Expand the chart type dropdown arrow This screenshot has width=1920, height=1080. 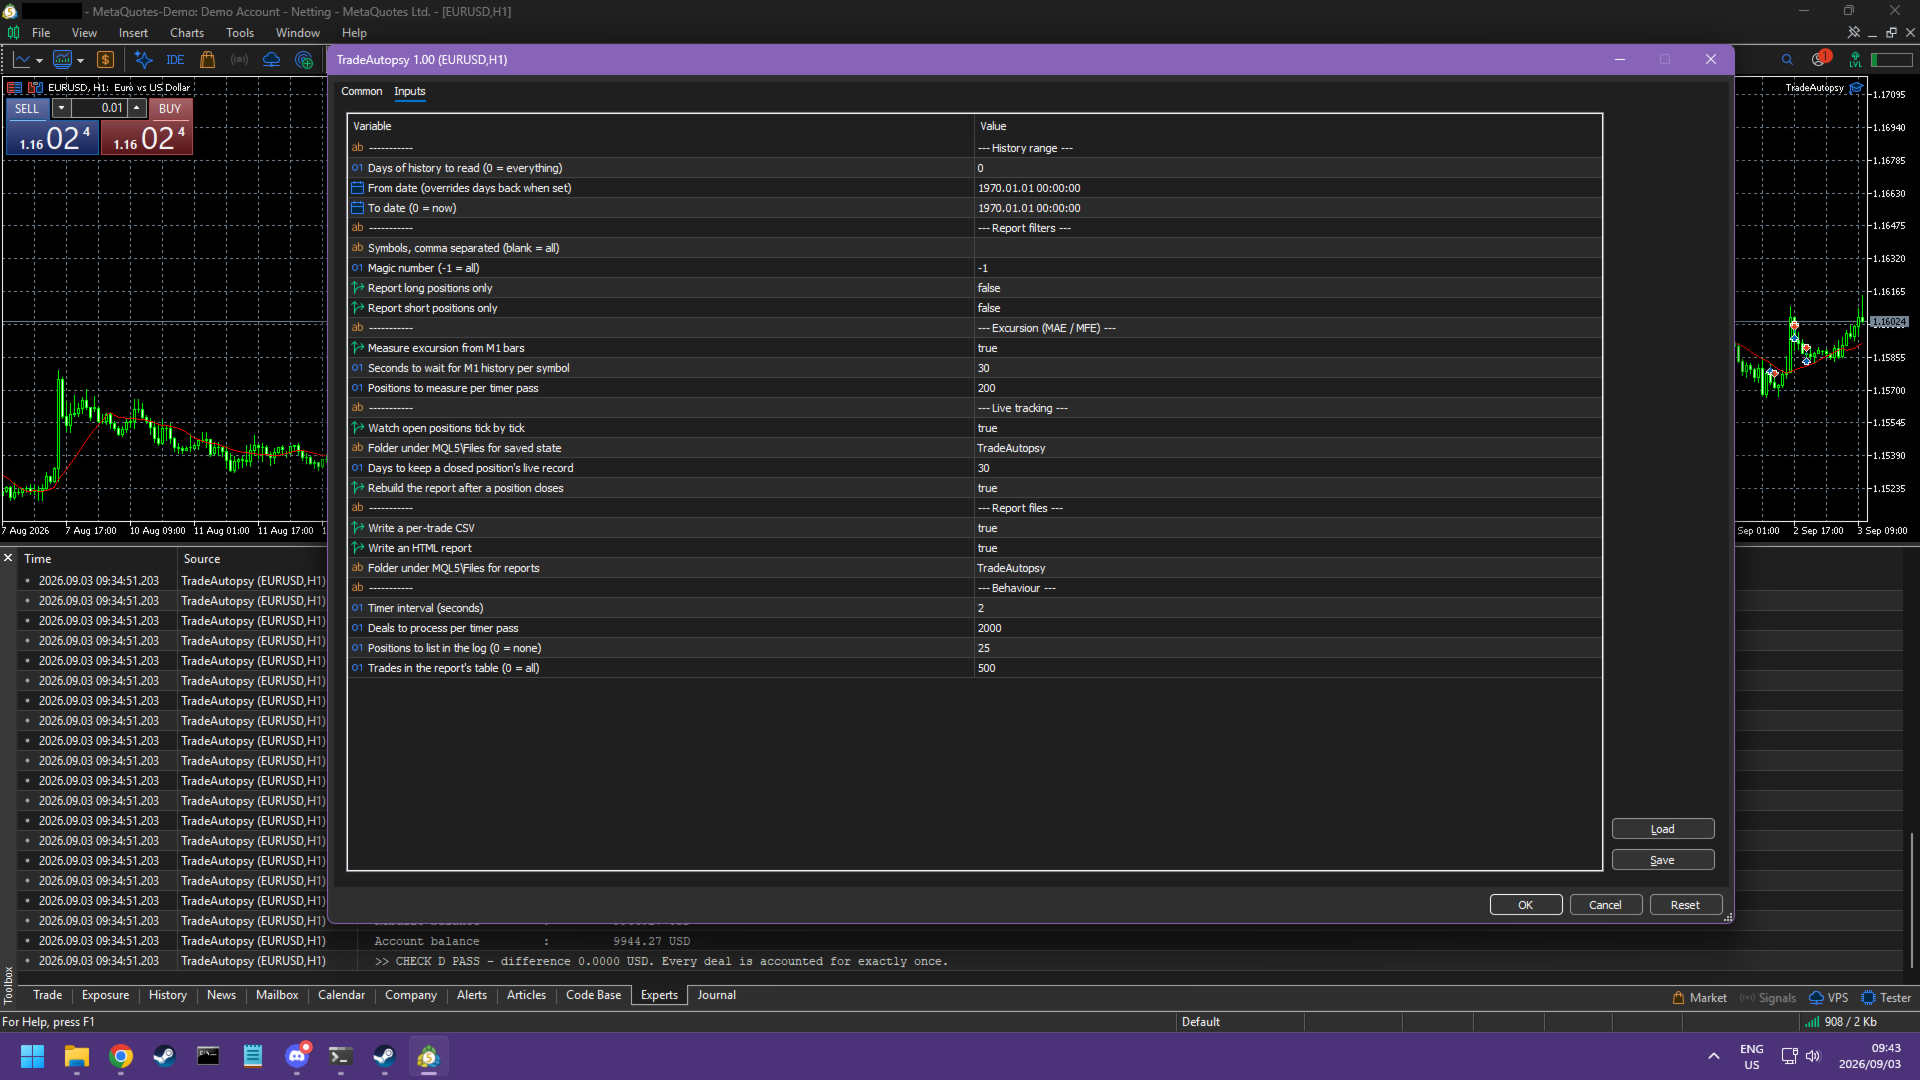(x=39, y=61)
